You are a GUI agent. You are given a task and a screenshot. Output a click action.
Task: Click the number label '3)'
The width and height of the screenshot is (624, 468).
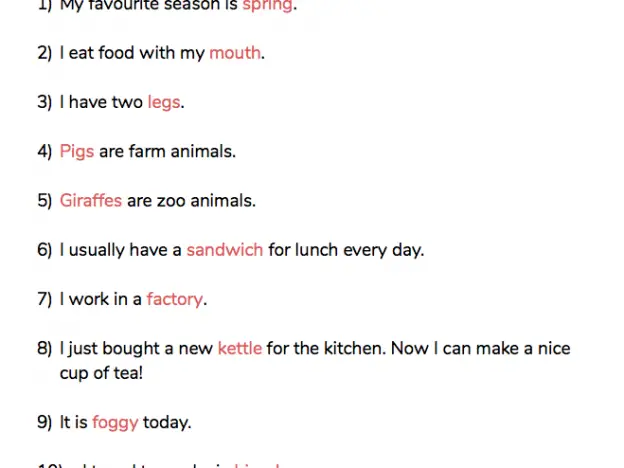[45, 103]
